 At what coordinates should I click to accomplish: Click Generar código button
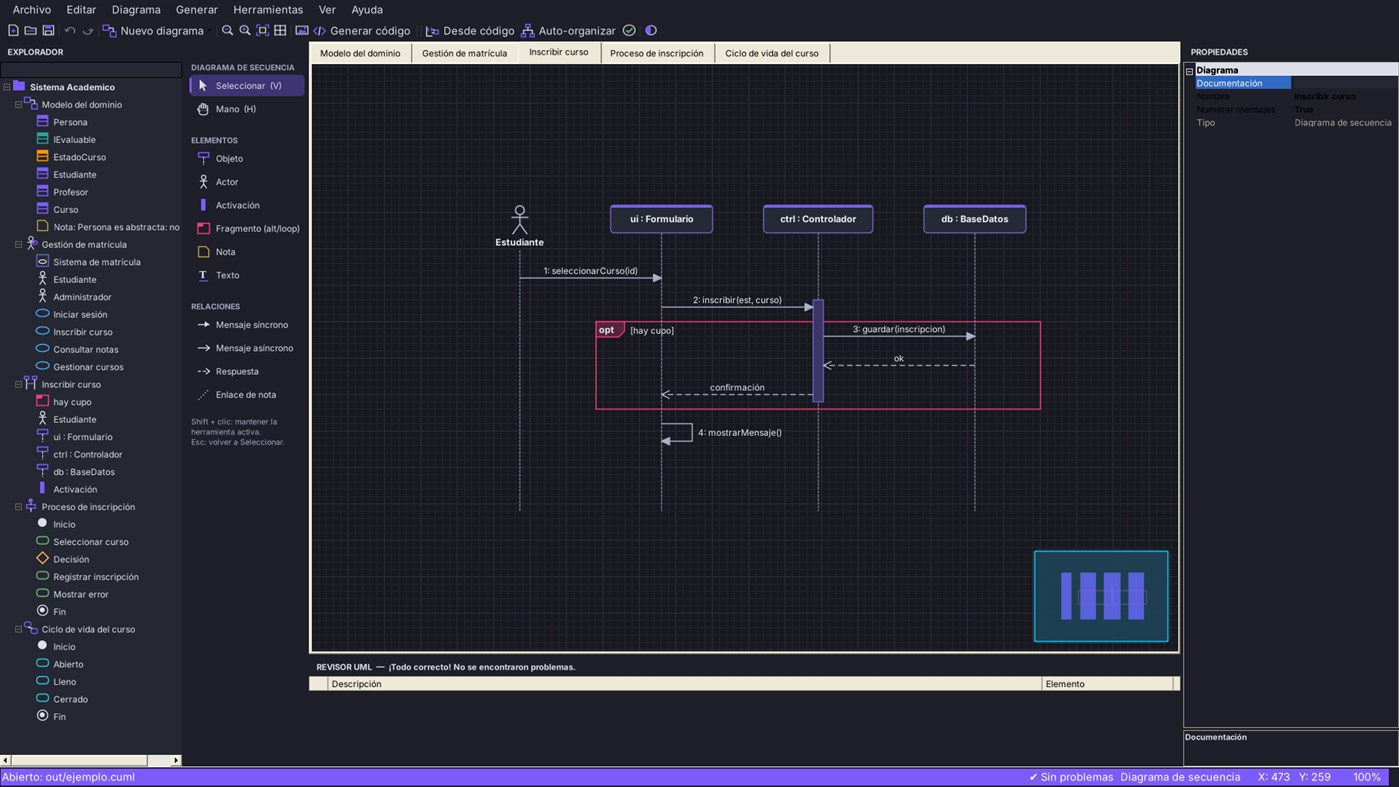[362, 31]
